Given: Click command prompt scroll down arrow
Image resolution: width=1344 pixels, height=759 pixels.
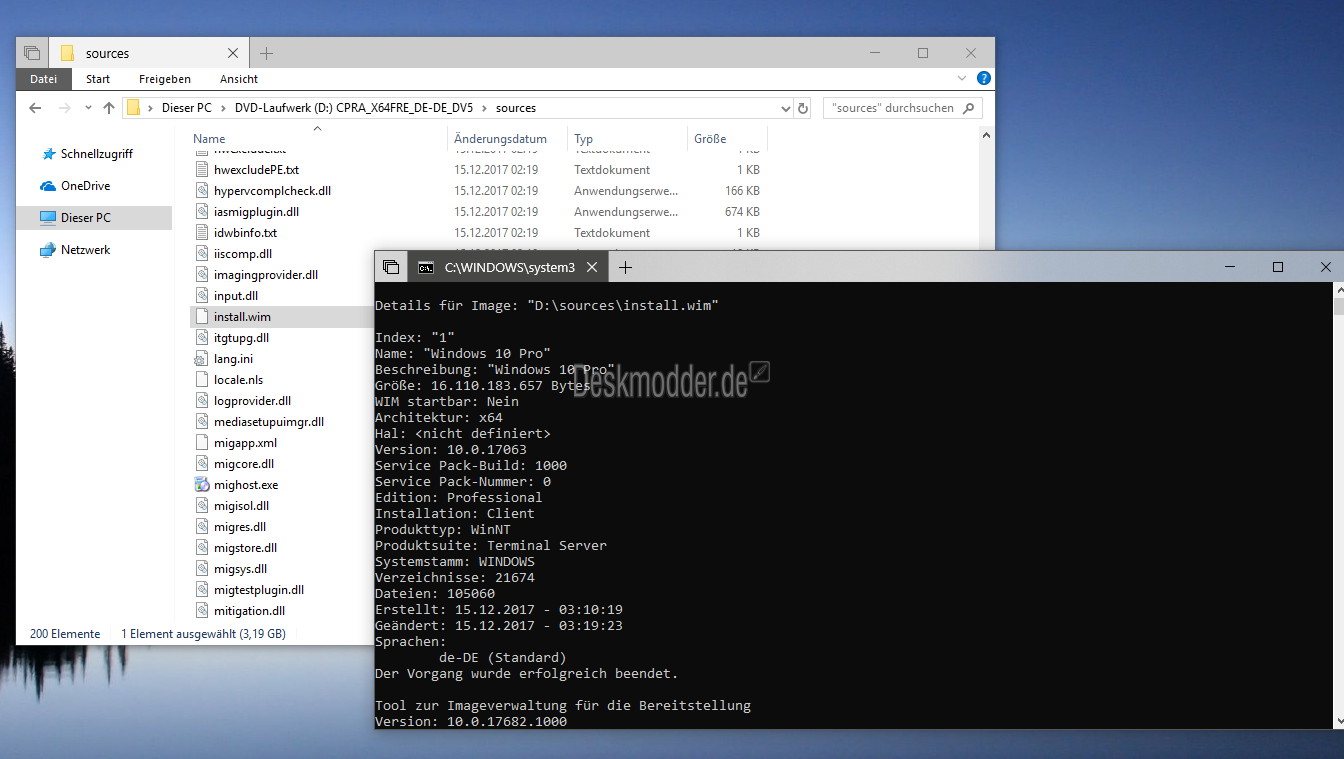Looking at the screenshot, I should tap(1338, 721).
